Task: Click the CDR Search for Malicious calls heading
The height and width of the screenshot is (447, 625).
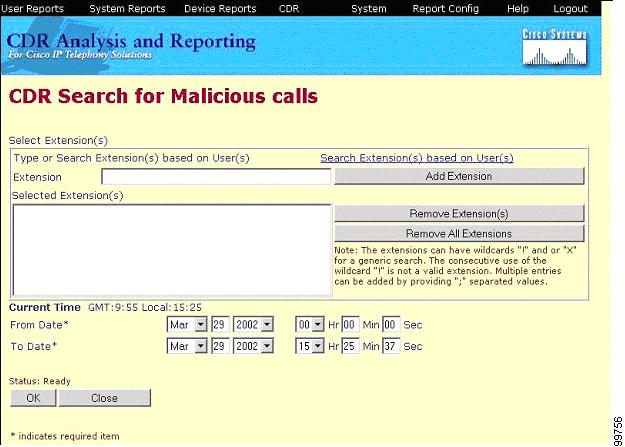Action: click(x=163, y=96)
